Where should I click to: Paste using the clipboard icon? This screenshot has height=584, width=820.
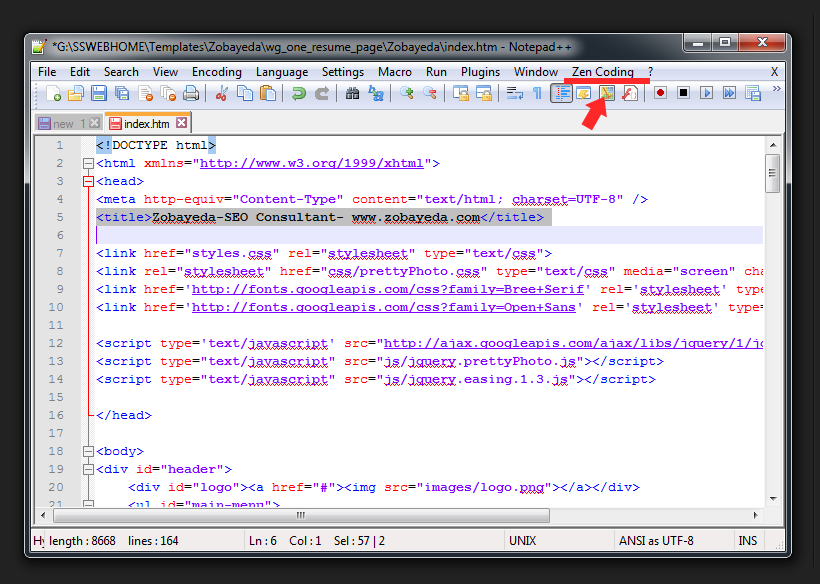click(x=267, y=94)
